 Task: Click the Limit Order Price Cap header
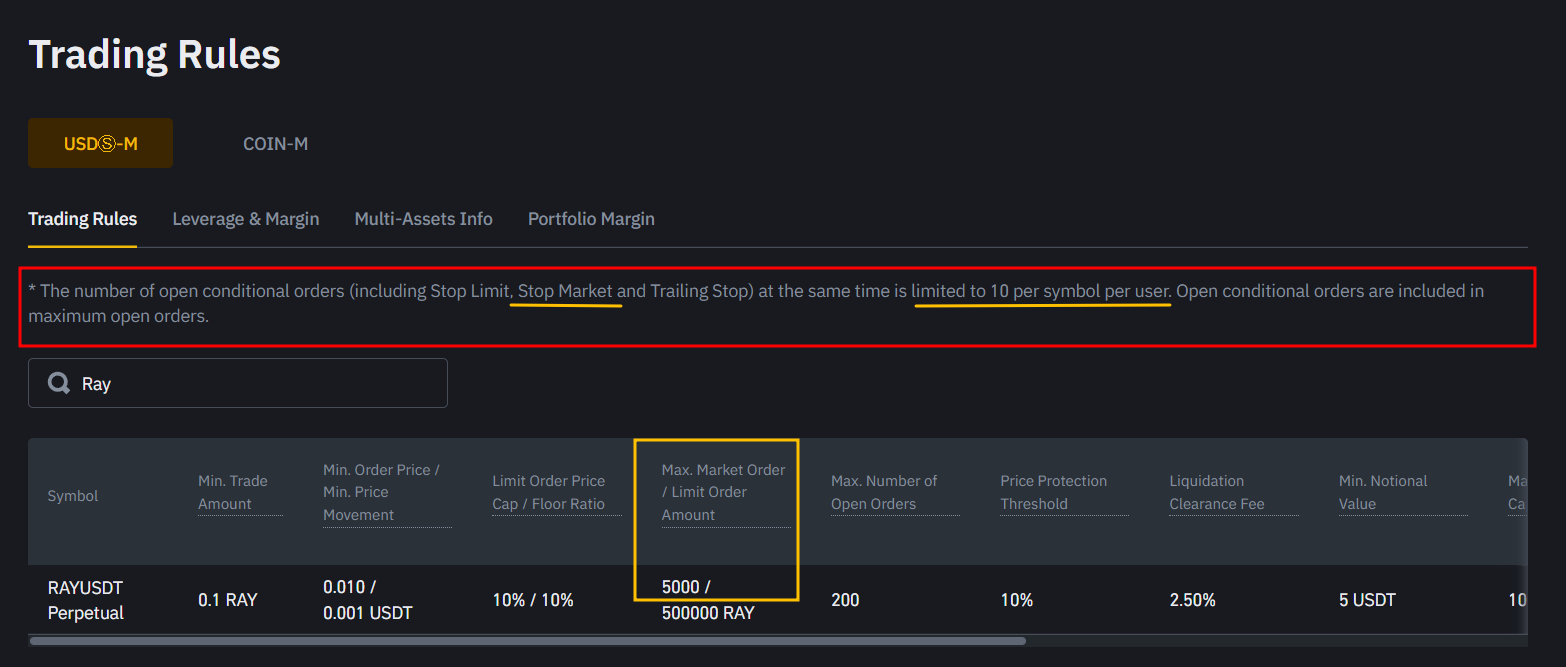point(548,492)
